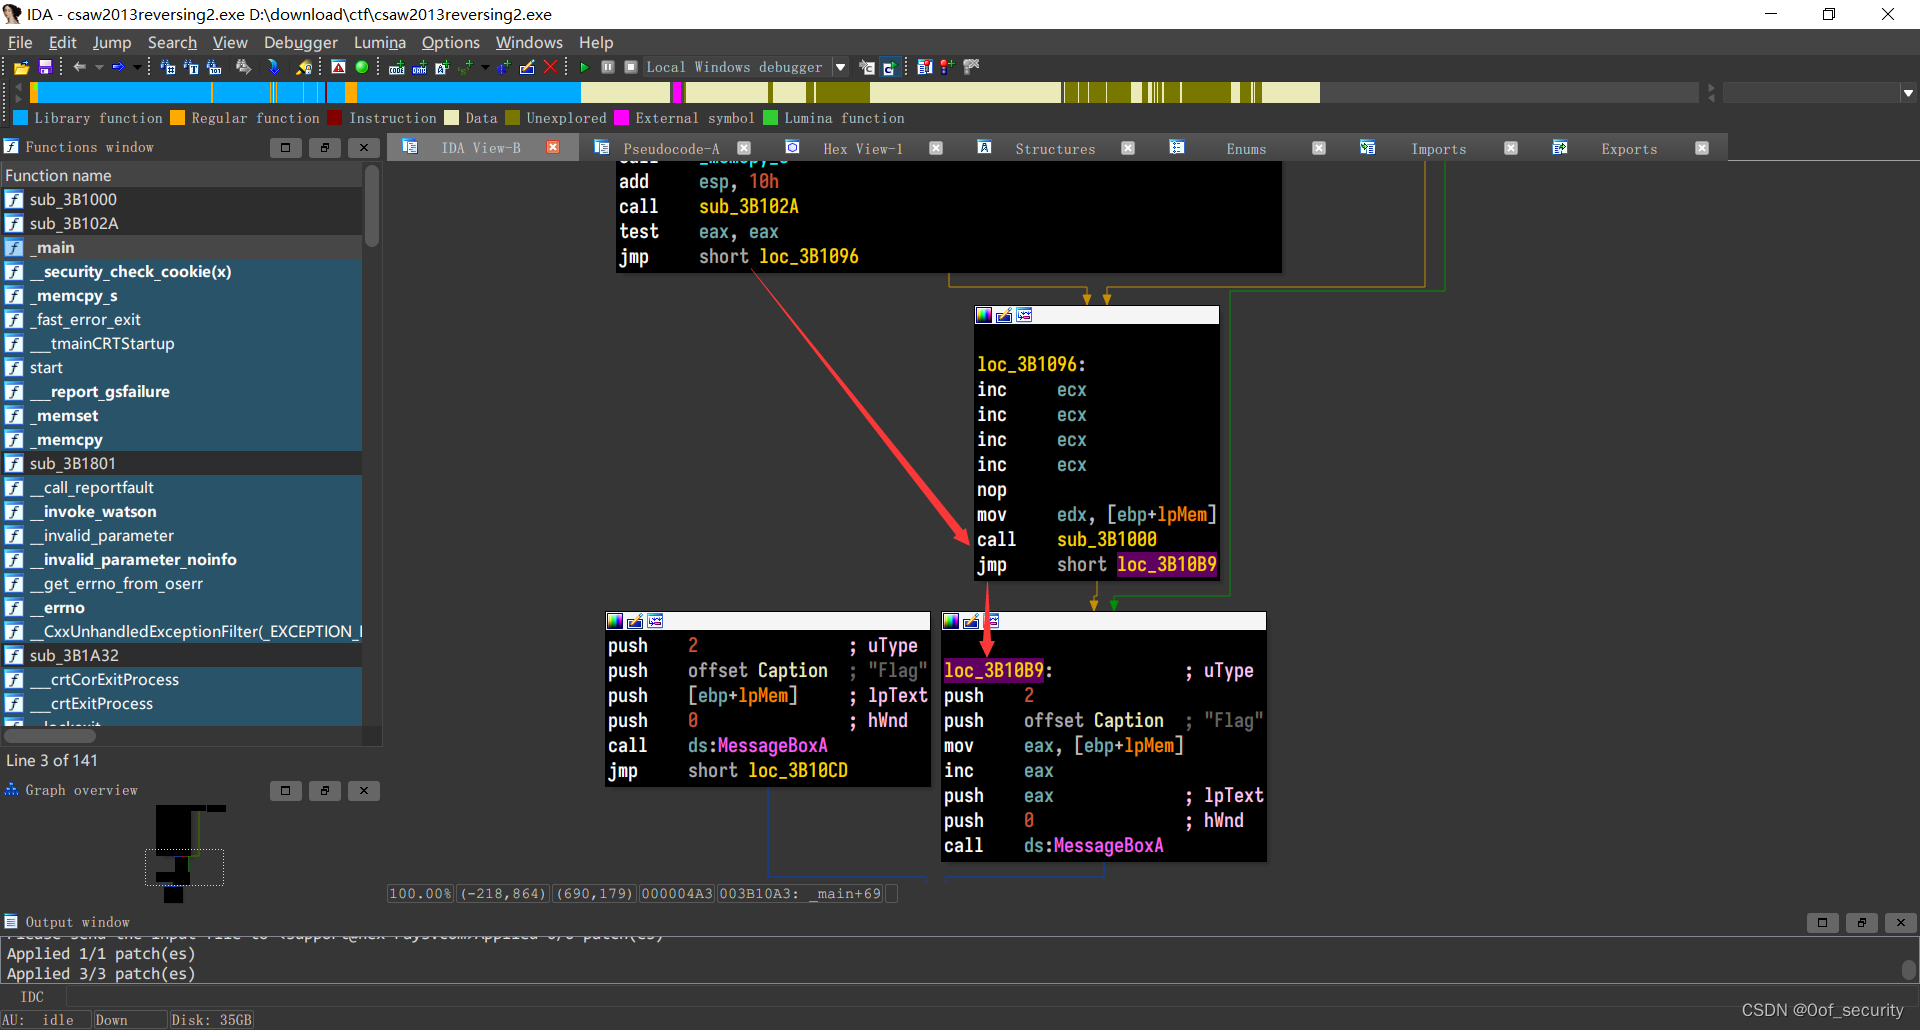Switch to the Hex View-1 tab
The width and height of the screenshot is (1920, 1030).
[x=862, y=148]
